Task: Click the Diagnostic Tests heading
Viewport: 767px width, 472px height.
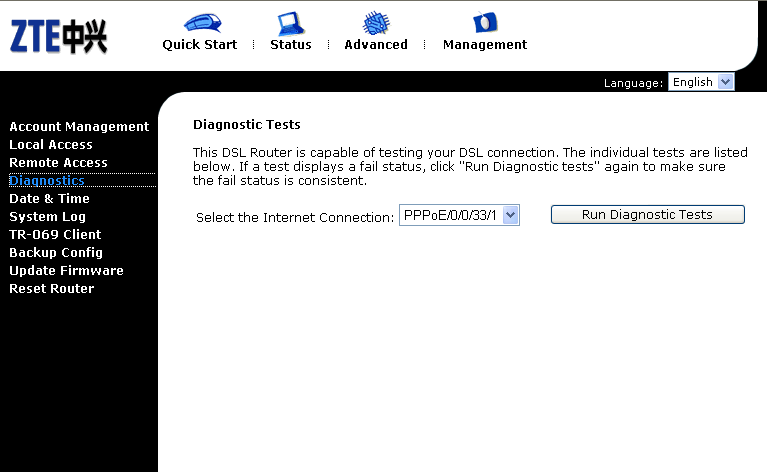Action: click(x=247, y=125)
